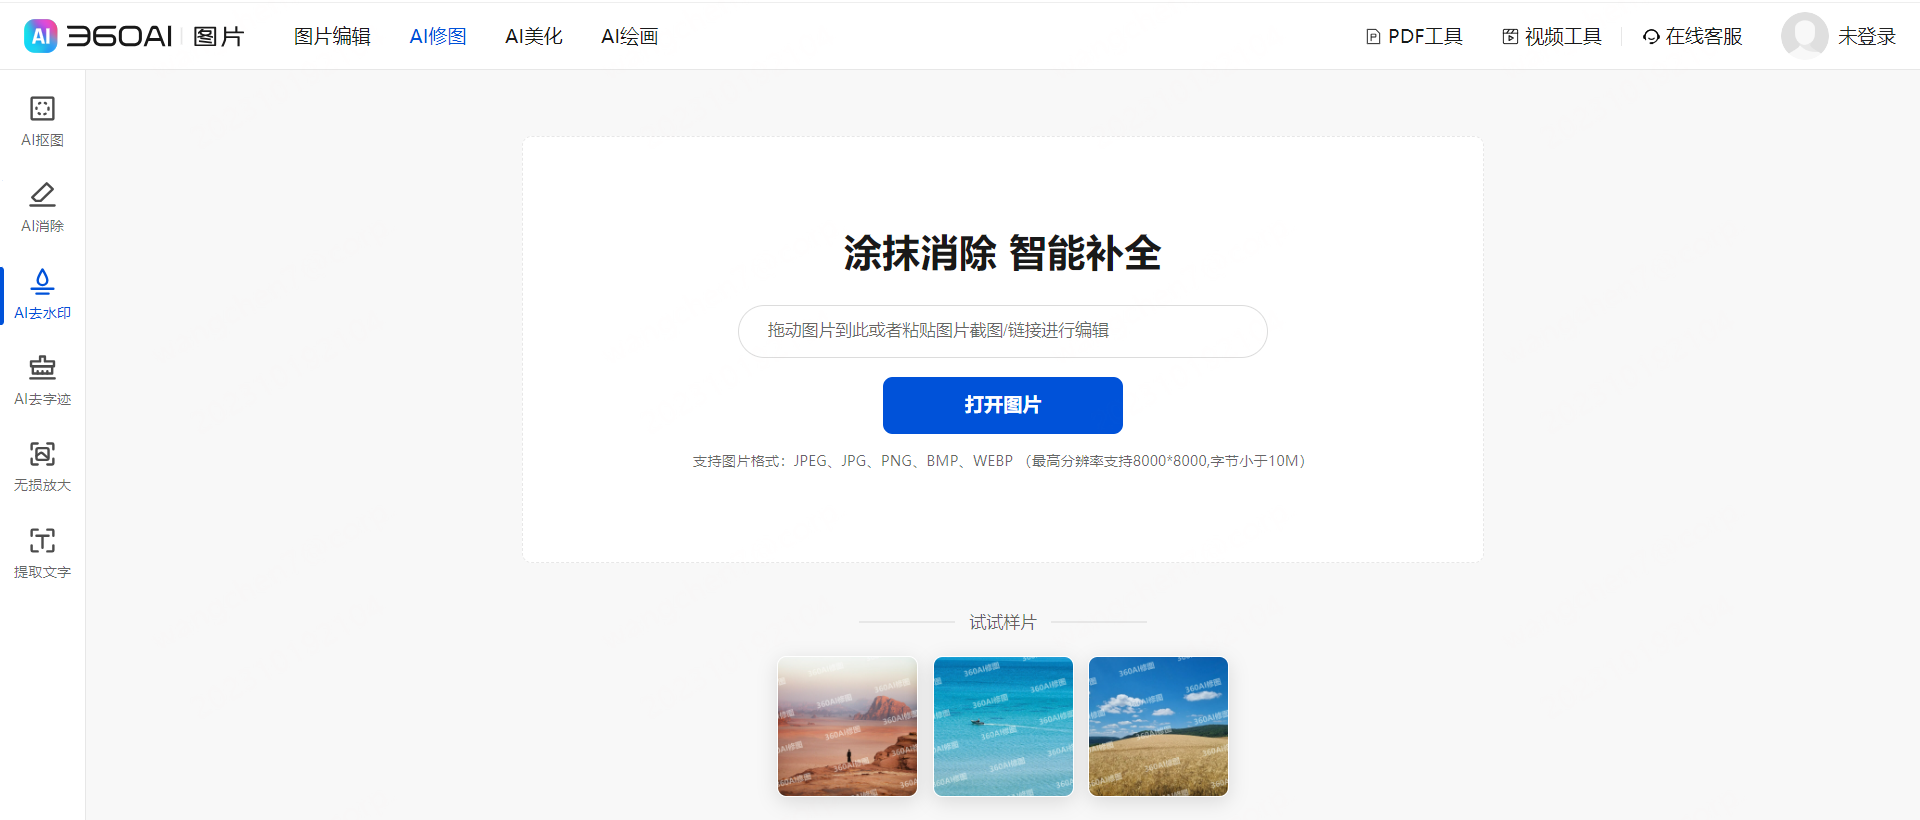Select the AI抠图 cutout tool icon

tap(42, 108)
